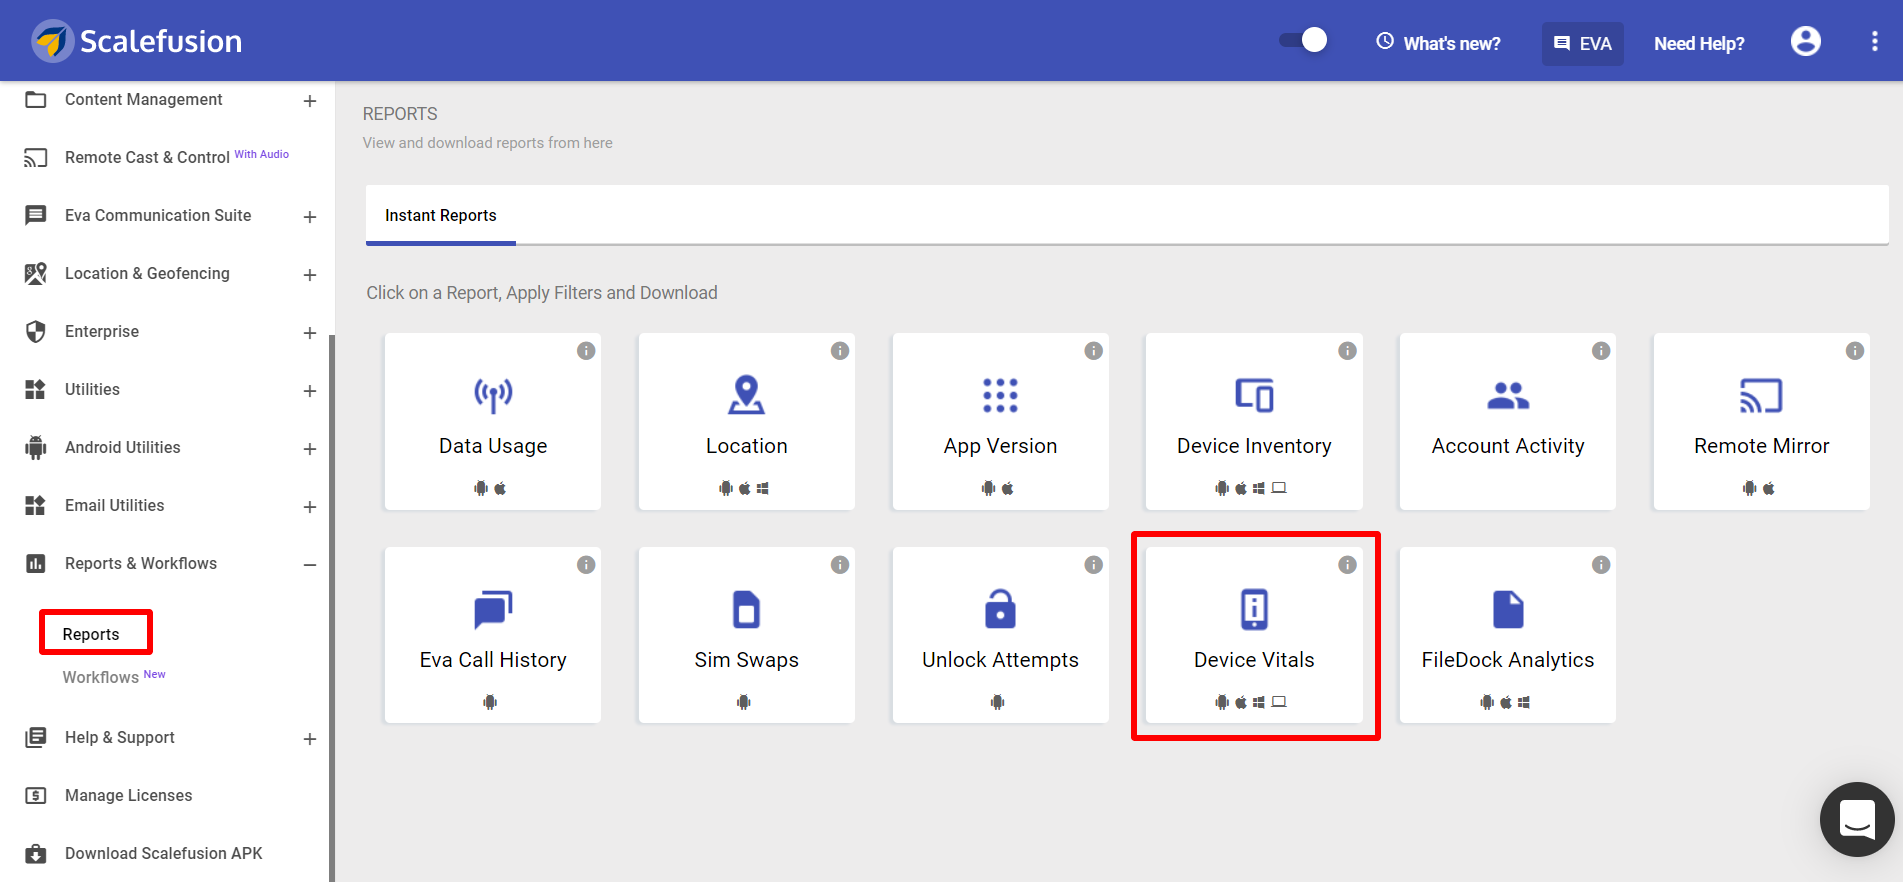The image size is (1903, 882).
Task: Show info for the Account Activity report
Action: 1601,351
